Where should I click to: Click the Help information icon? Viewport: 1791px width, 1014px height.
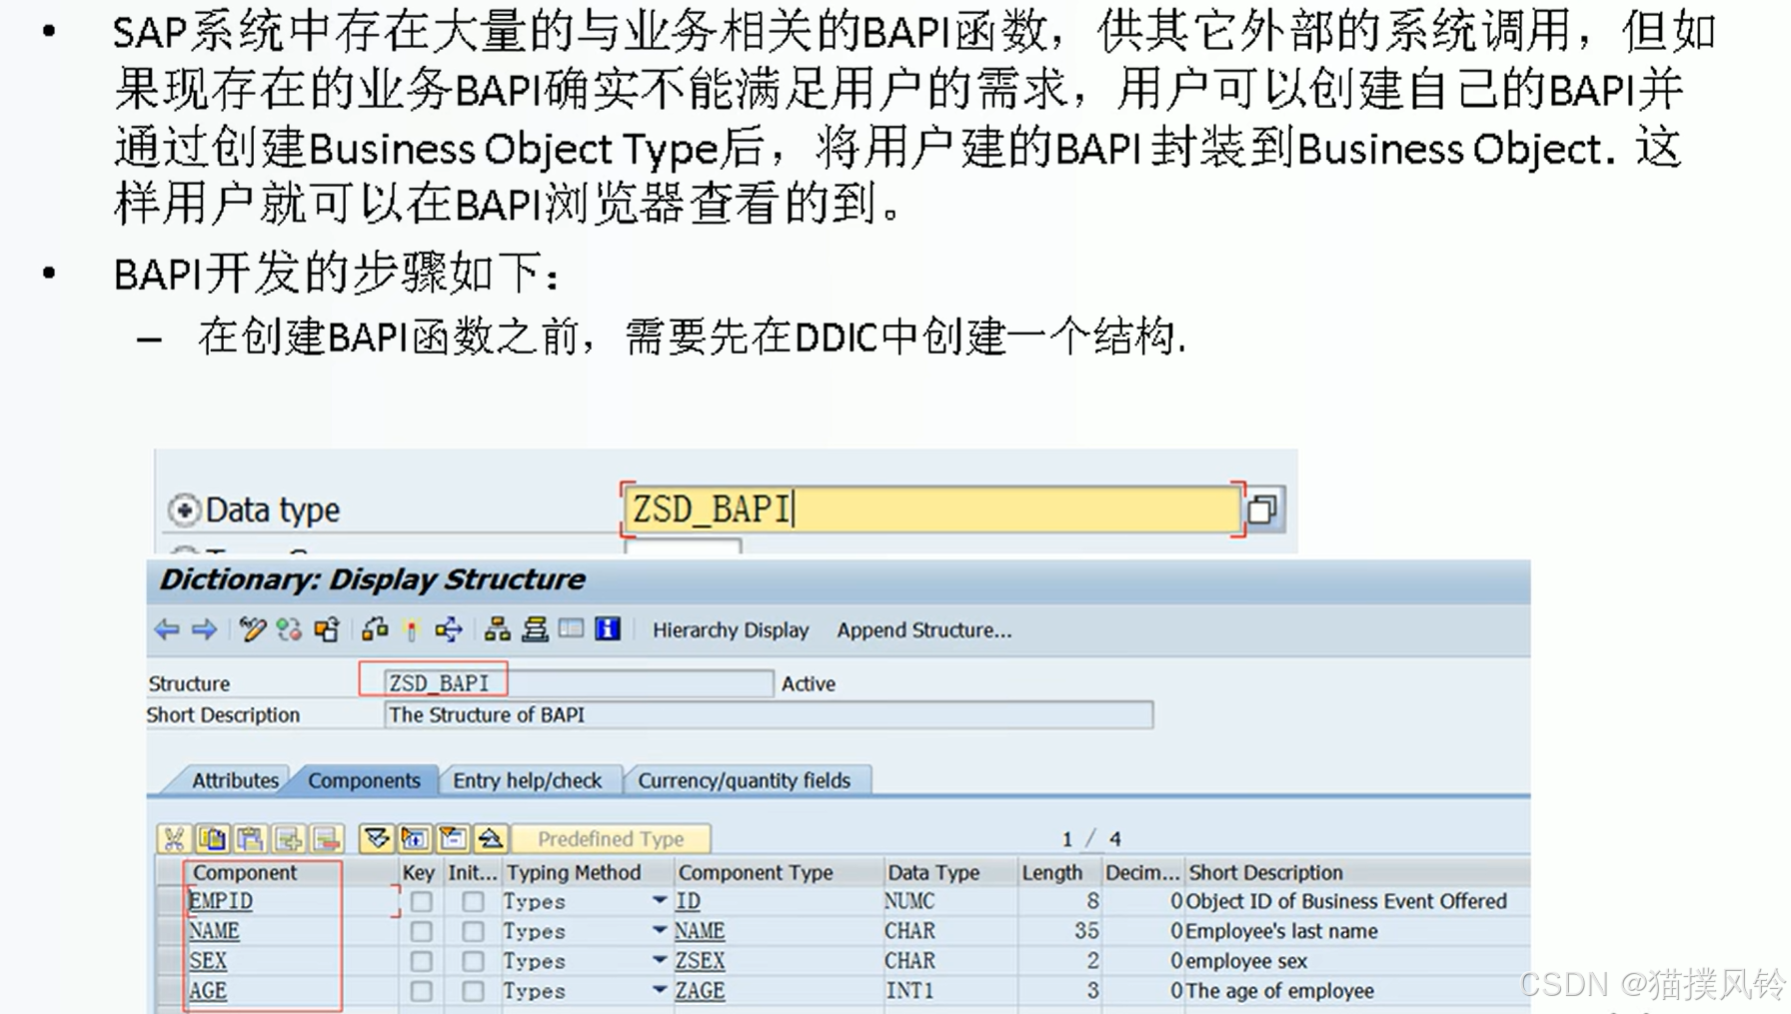click(608, 632)
